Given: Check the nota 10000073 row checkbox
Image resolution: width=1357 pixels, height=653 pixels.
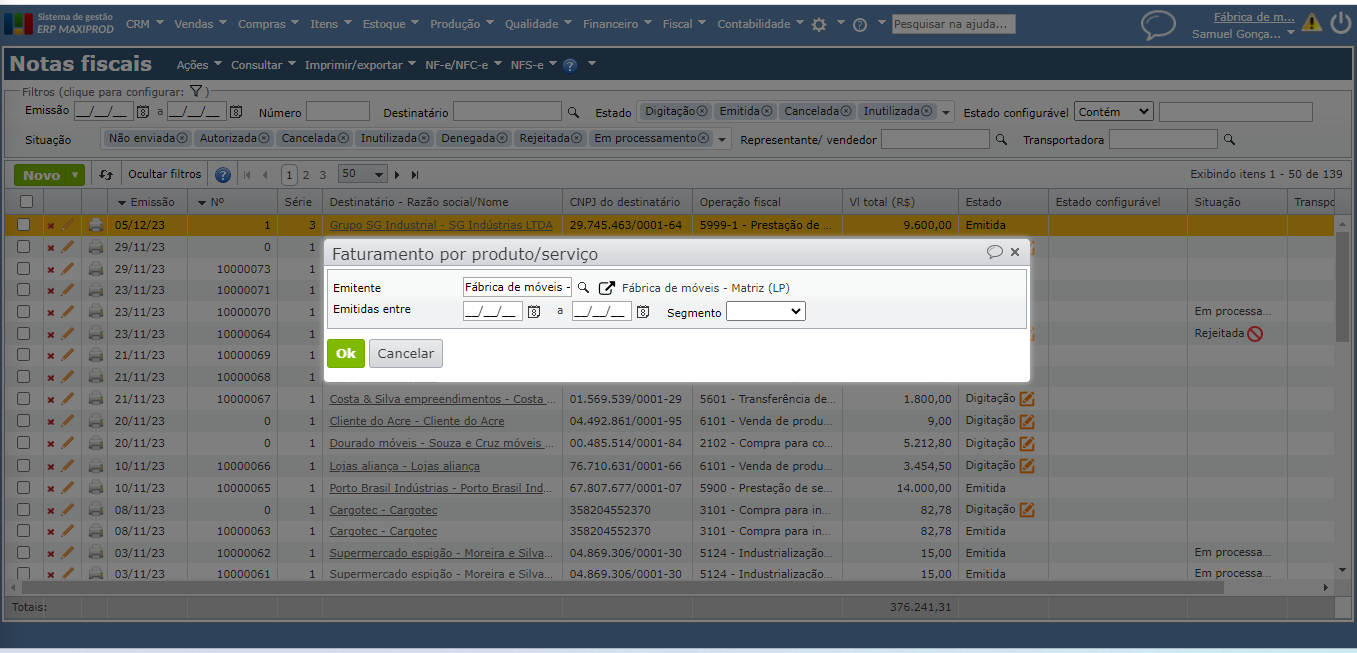Looking at the screenshot, I should point(24,268).
